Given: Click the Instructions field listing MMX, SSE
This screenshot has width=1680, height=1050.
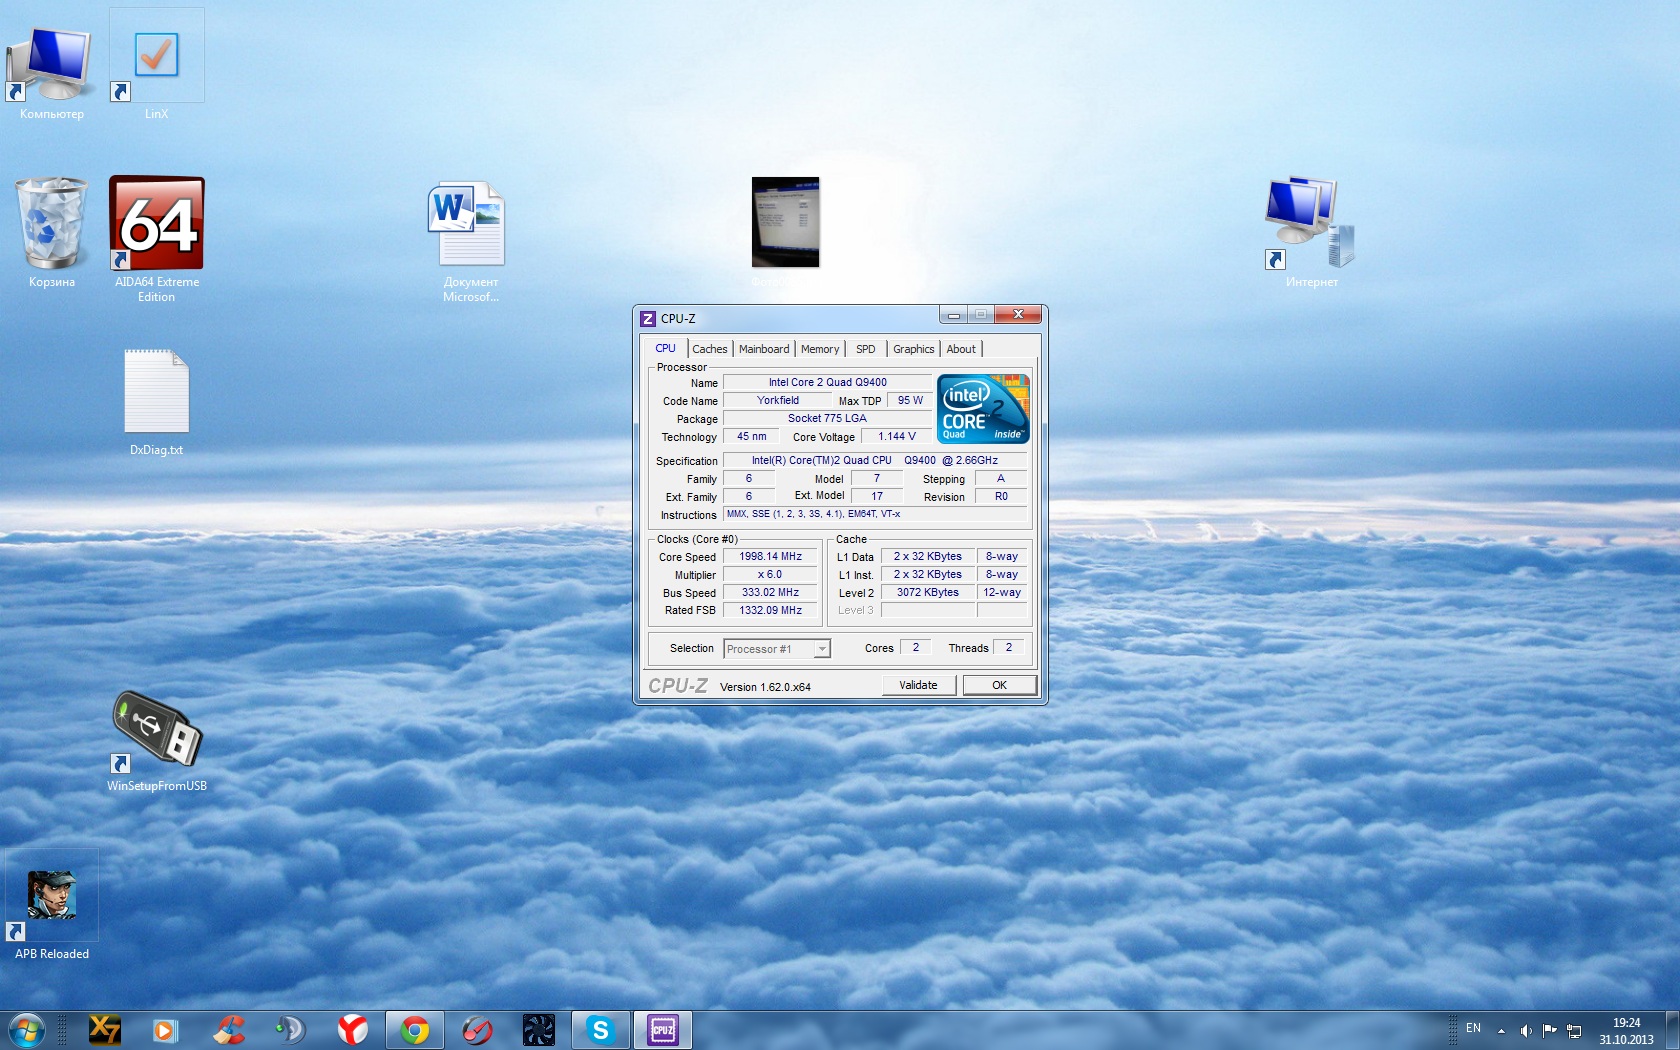Looking at the screenshot, I should tap(875, 514).
